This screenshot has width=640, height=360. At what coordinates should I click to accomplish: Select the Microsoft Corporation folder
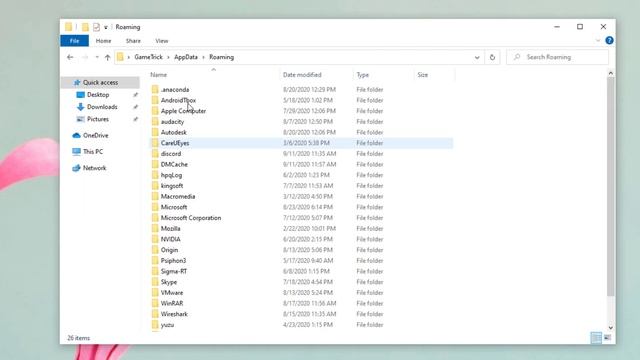[x=191, y=218]
